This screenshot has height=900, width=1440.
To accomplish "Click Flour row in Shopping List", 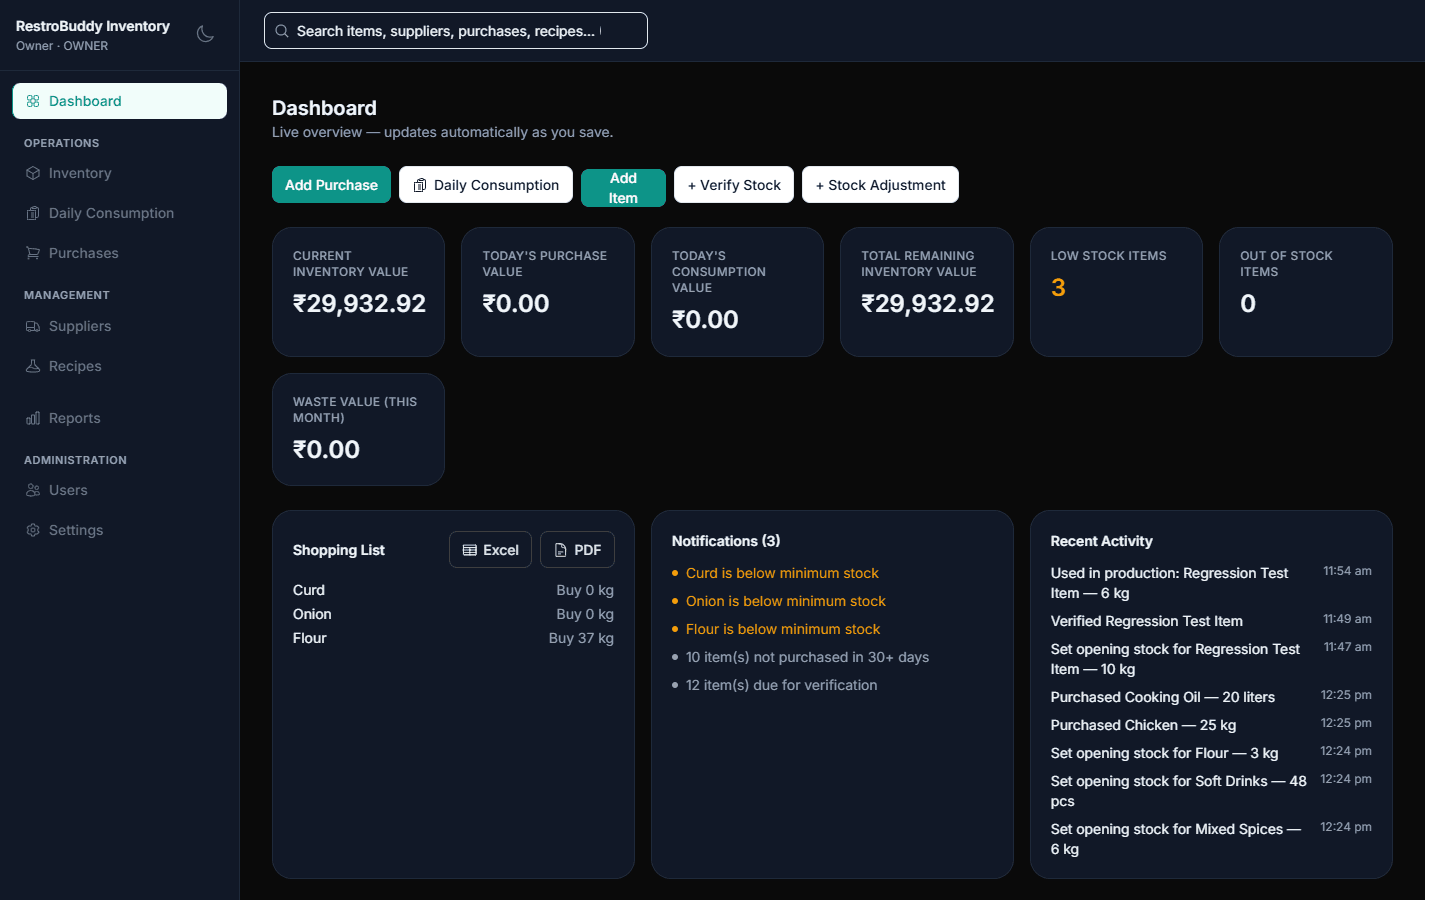I will pos(453,638).
